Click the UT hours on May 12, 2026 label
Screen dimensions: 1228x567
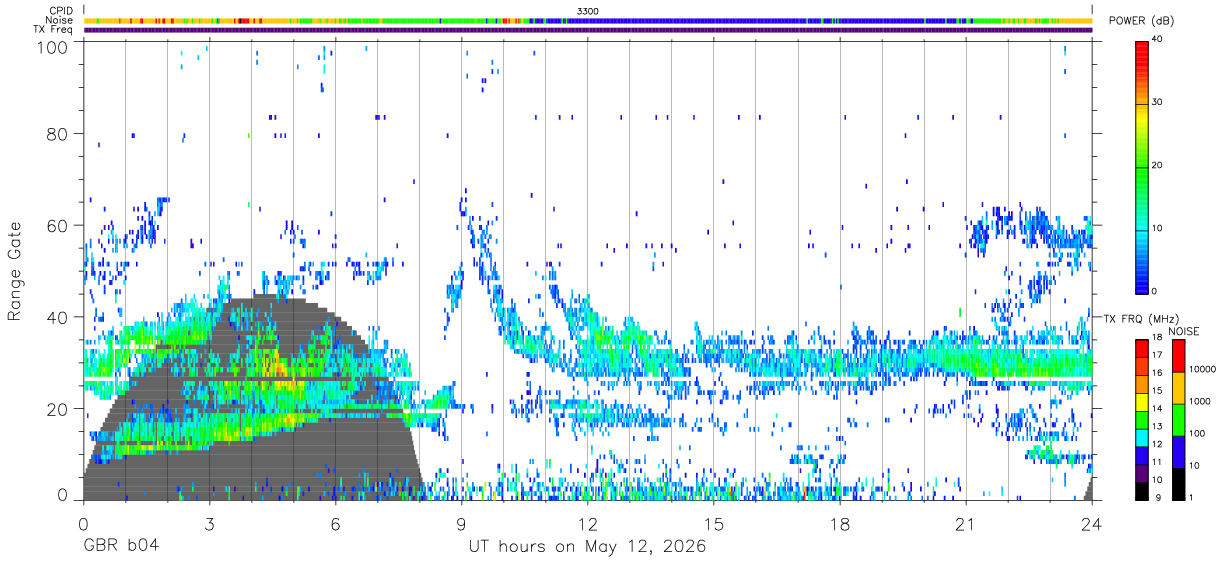587,547
